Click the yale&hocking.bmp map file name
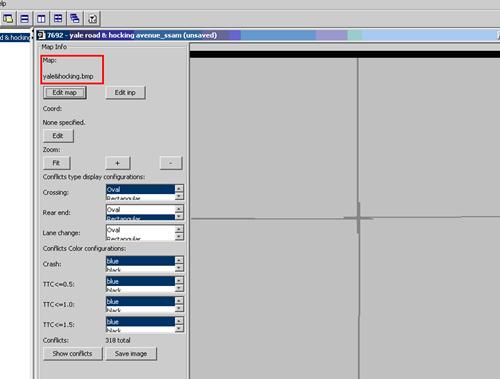Viewport: 500px width, 379px height. pyautogui.click(x=68, y=76)
